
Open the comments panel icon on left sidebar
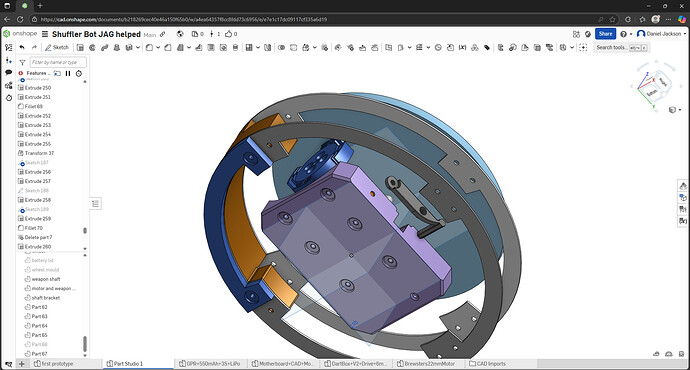click(8, 72)
